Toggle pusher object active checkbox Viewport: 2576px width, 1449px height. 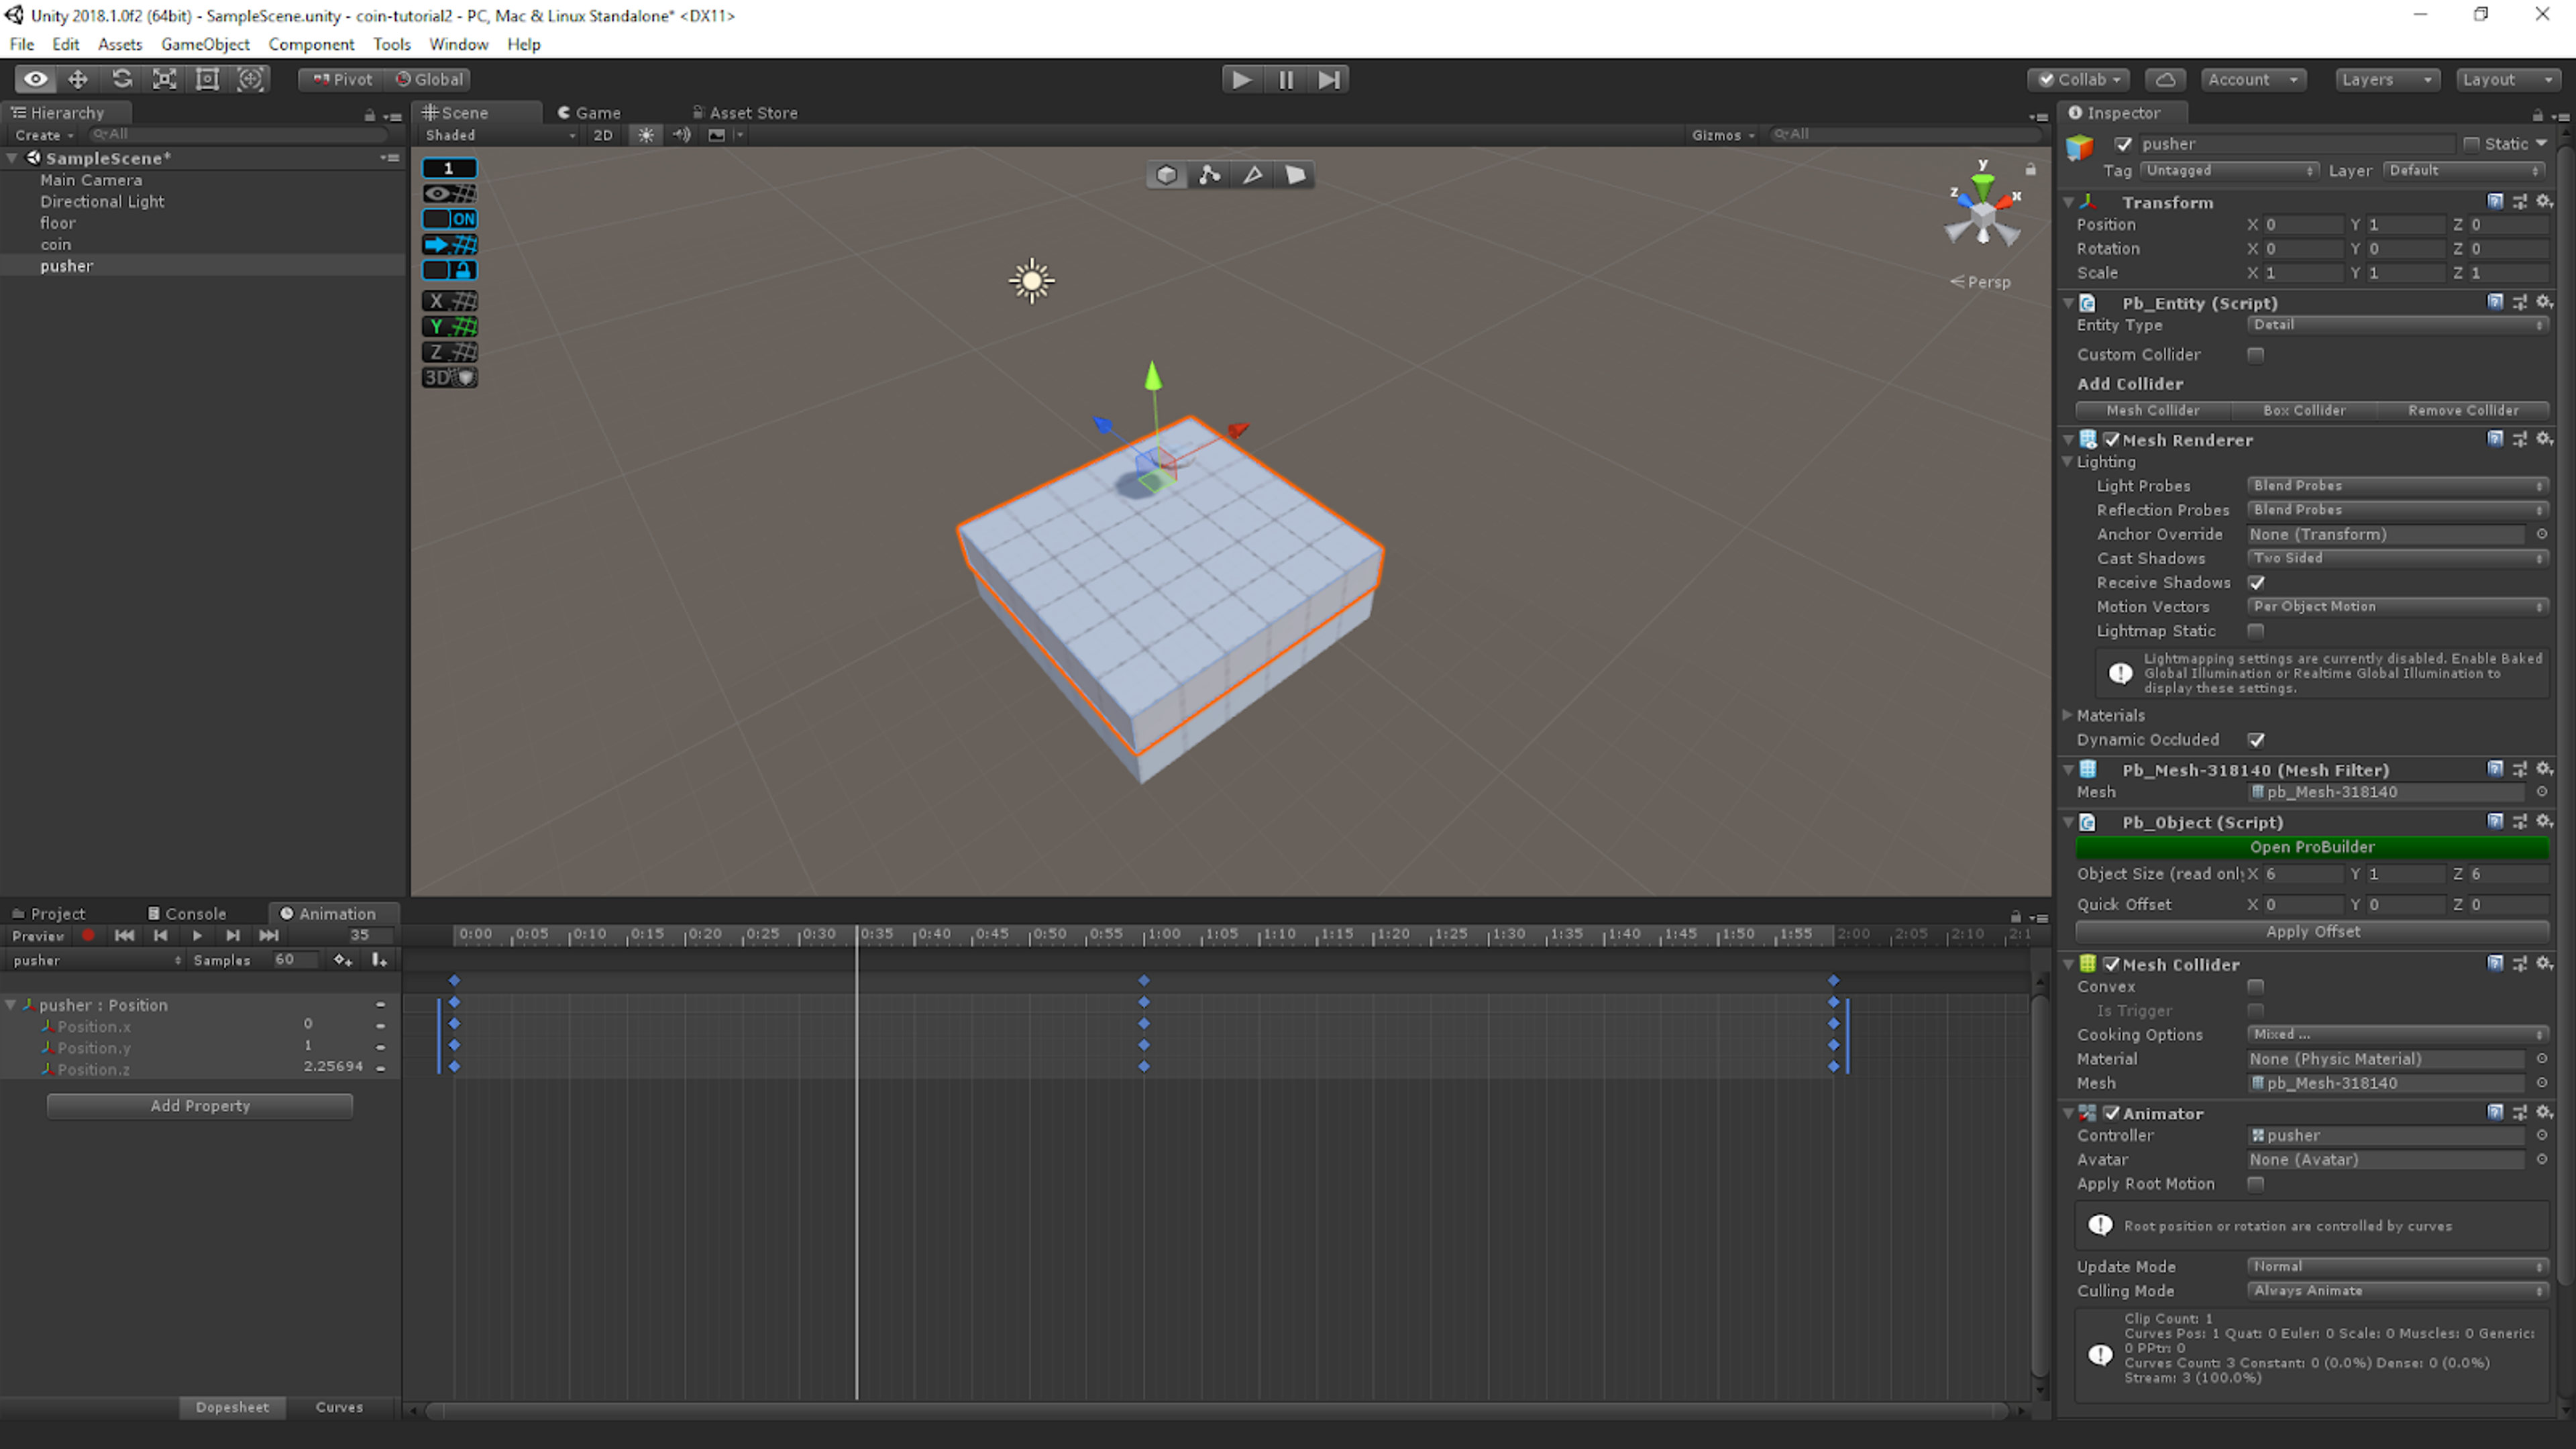(2123, 144)
